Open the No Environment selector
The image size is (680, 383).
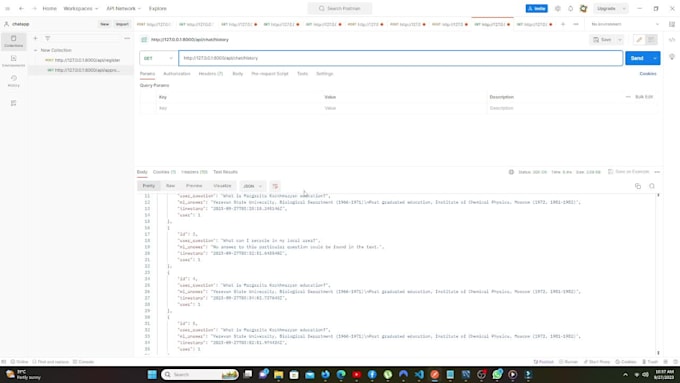(625, 24)
